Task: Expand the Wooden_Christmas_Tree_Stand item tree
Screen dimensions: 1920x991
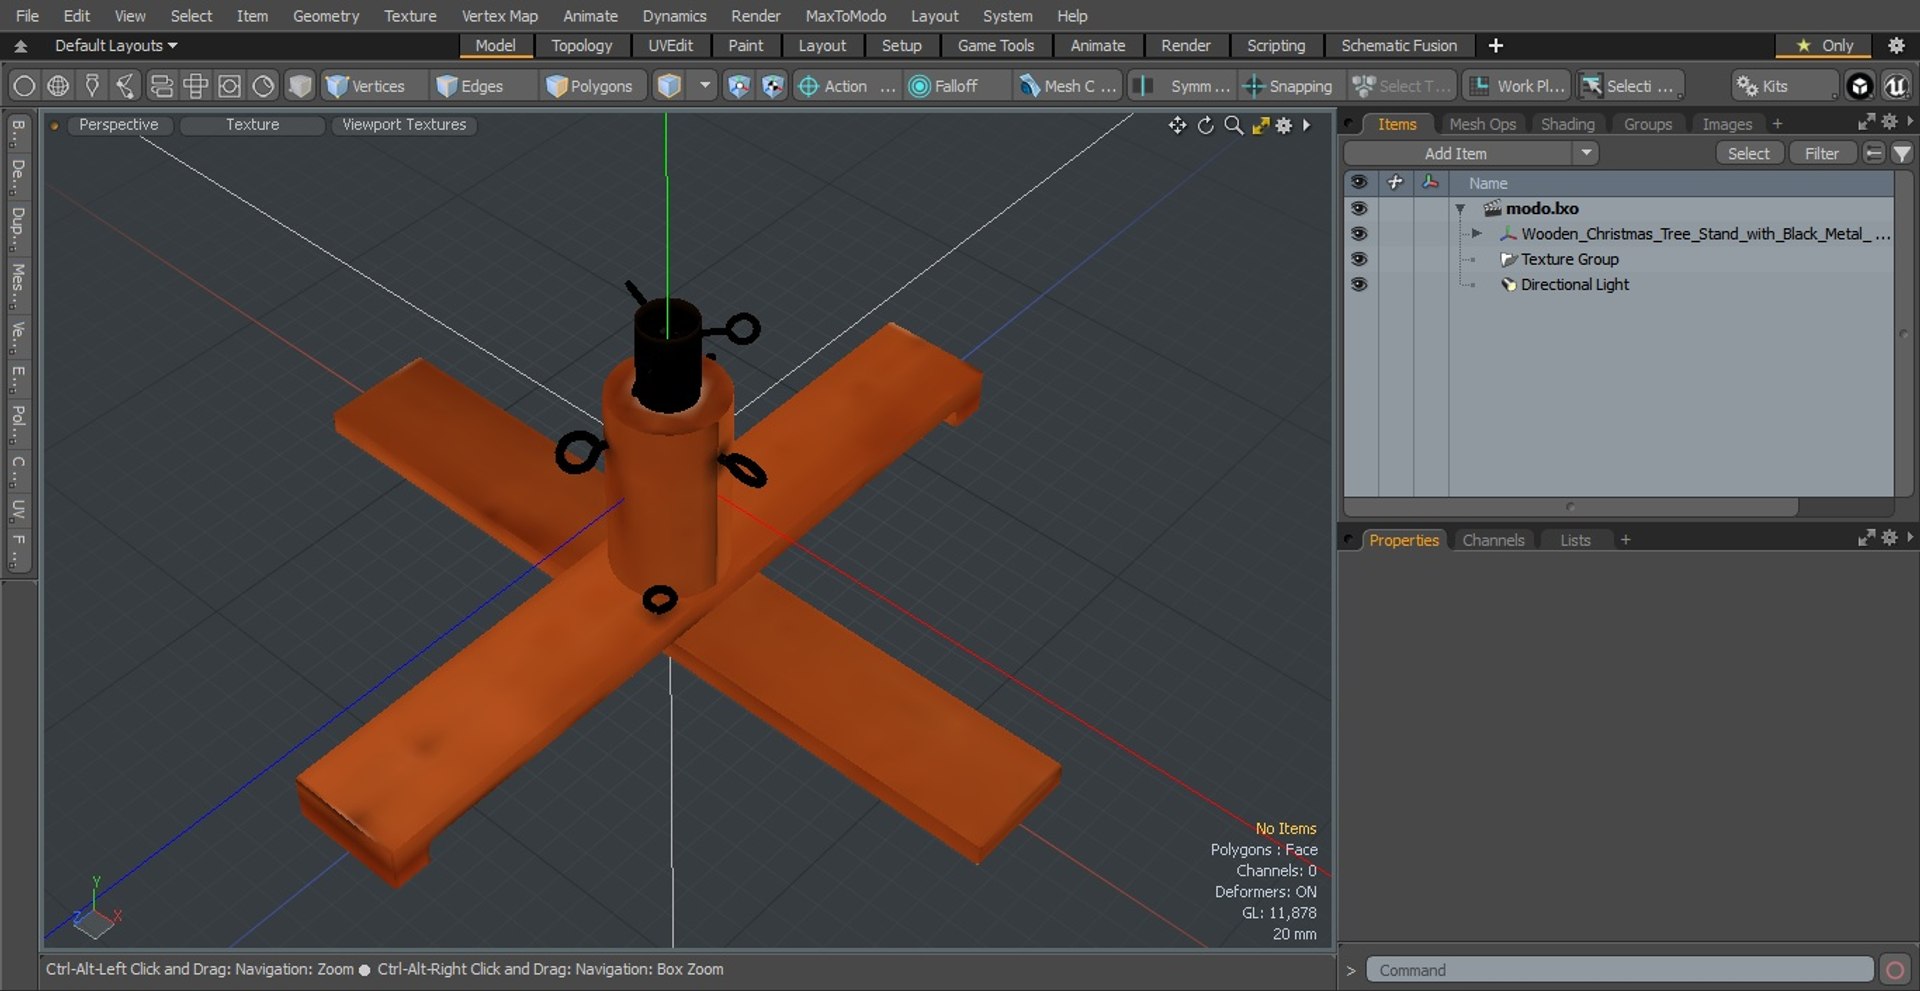Action: coord(1476,233)
